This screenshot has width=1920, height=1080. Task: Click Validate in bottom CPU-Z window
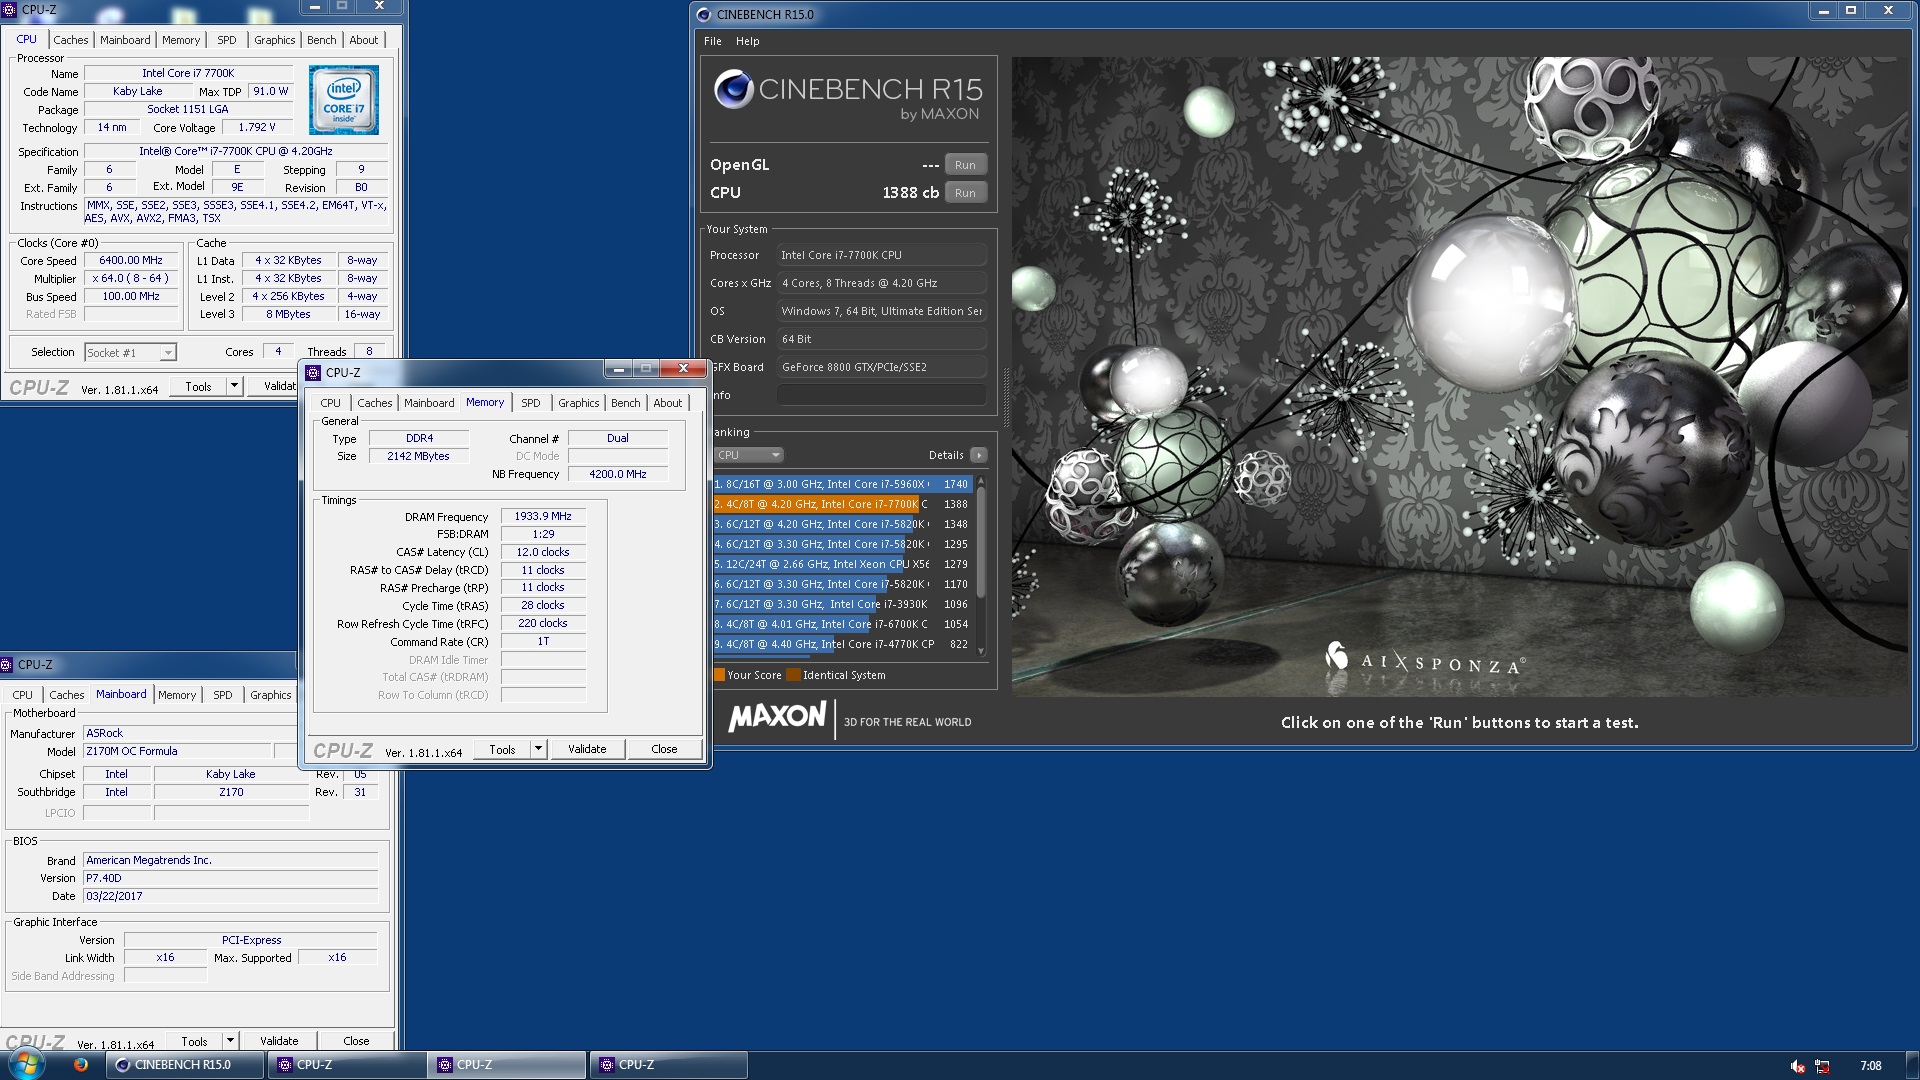(x=279, y=1041)
